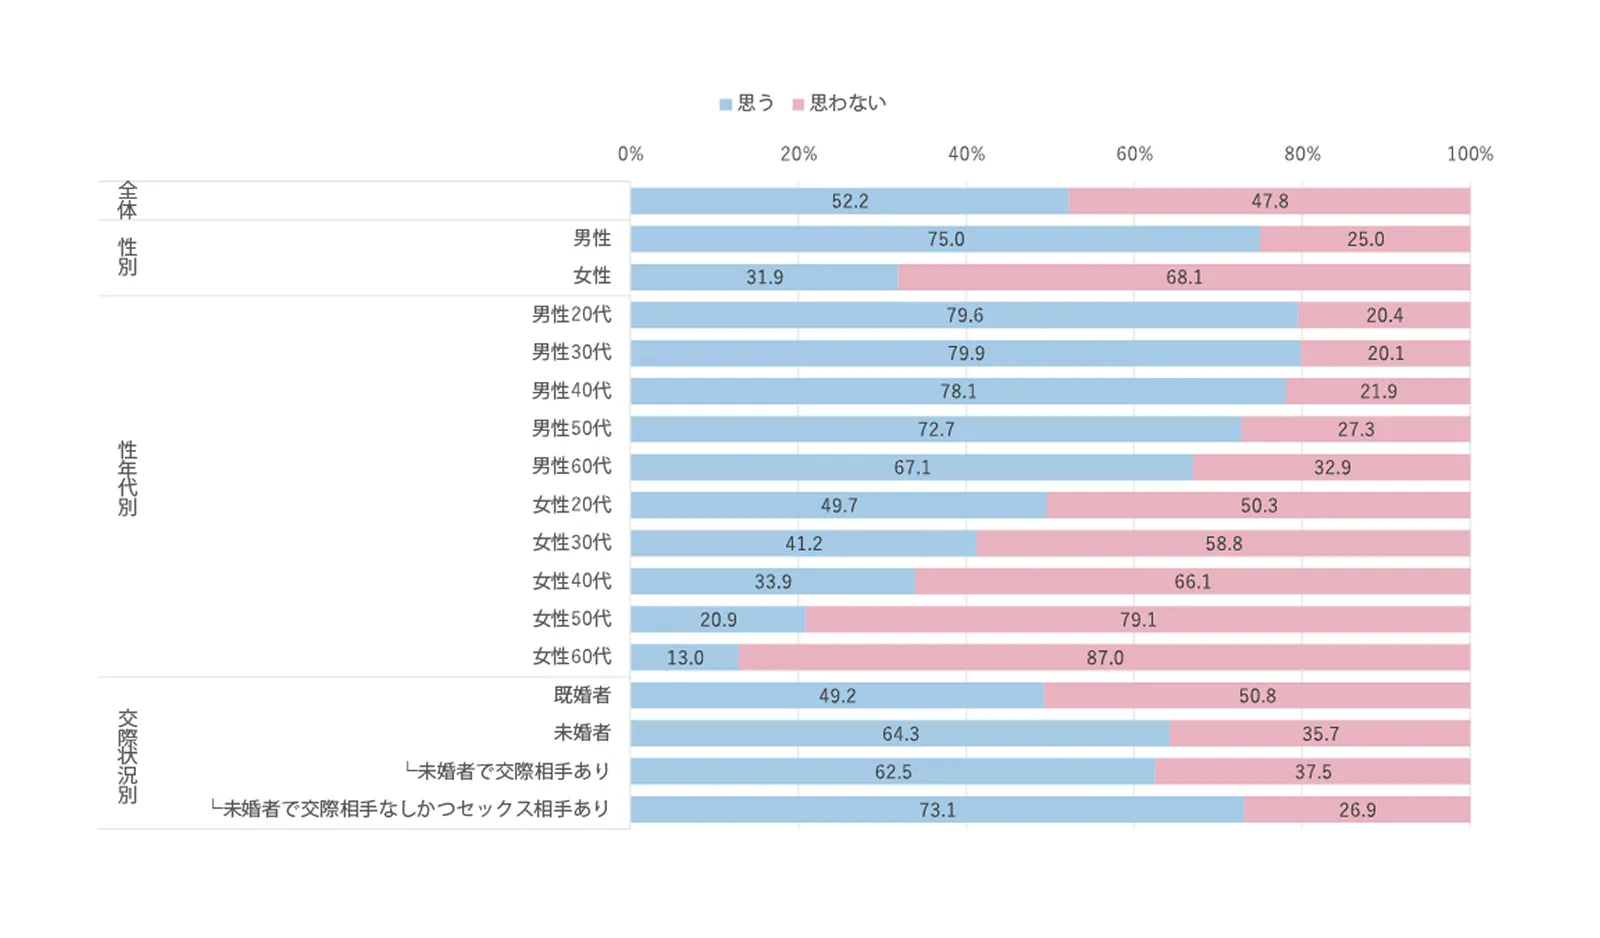Click the 女性50代 79.1 pink bar
The width and height of the screenshot is (1600, 938).
pyautogui.click(x=1137, y=619)
